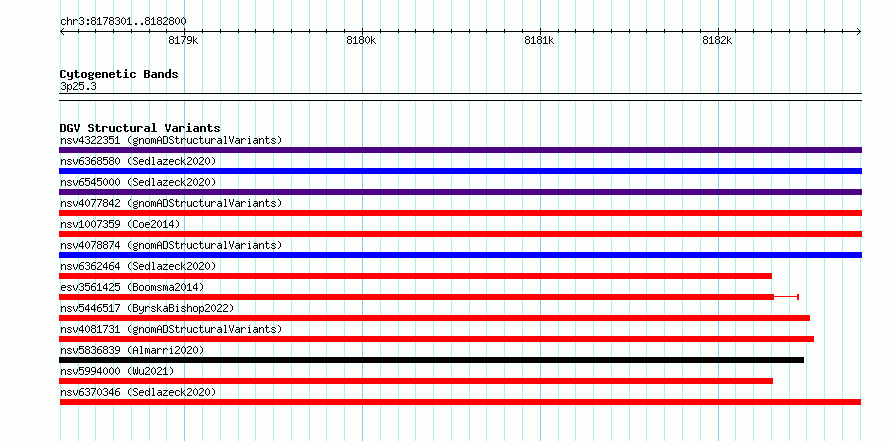Click the 8180k ruler mark
Image resolution: width=890 pixels, height=441 pixels.
[362, 40]
